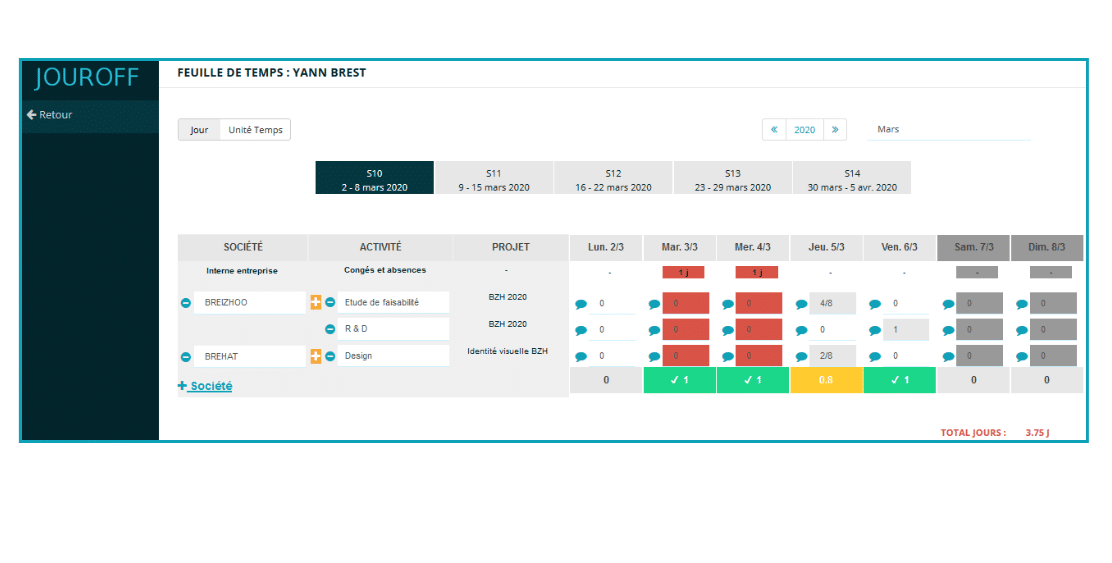Image resolution: width=1112 pixels, height=563 pixels.
Task: Remove the BREHAT company row
Action: click(x=186, y=357)
